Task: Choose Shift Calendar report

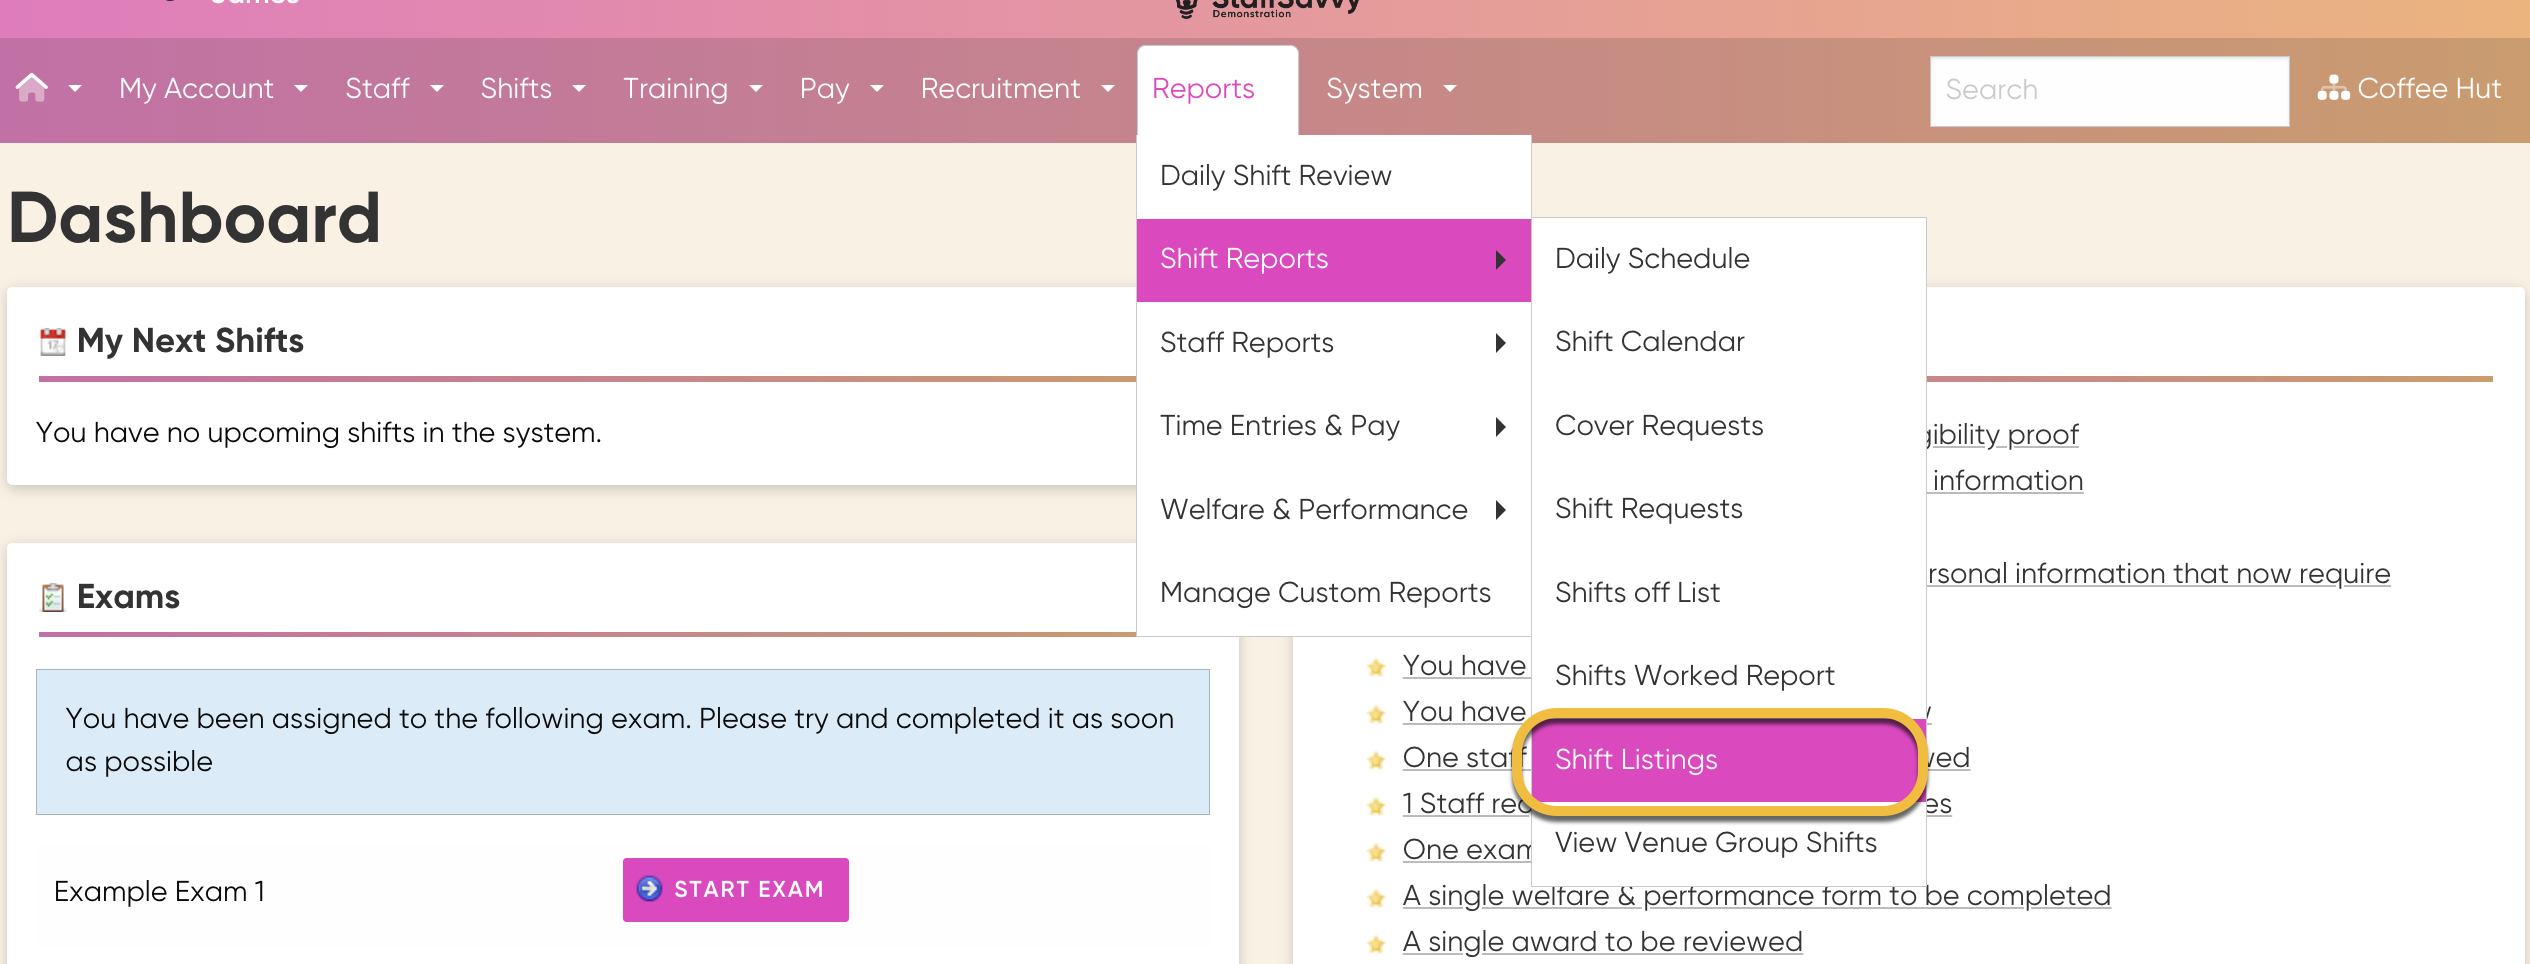Action: 1728,342
